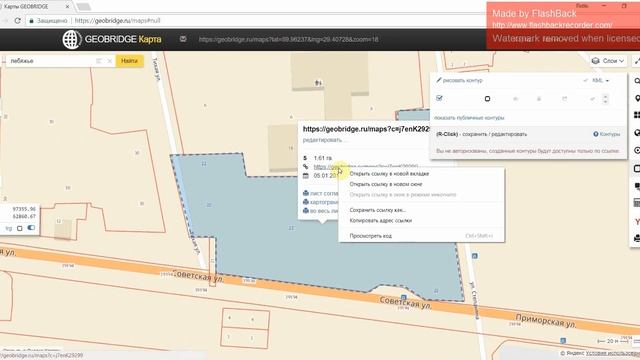640x360 pixels.
Task: Open the Контуры help link
Action: pos(607,134)
